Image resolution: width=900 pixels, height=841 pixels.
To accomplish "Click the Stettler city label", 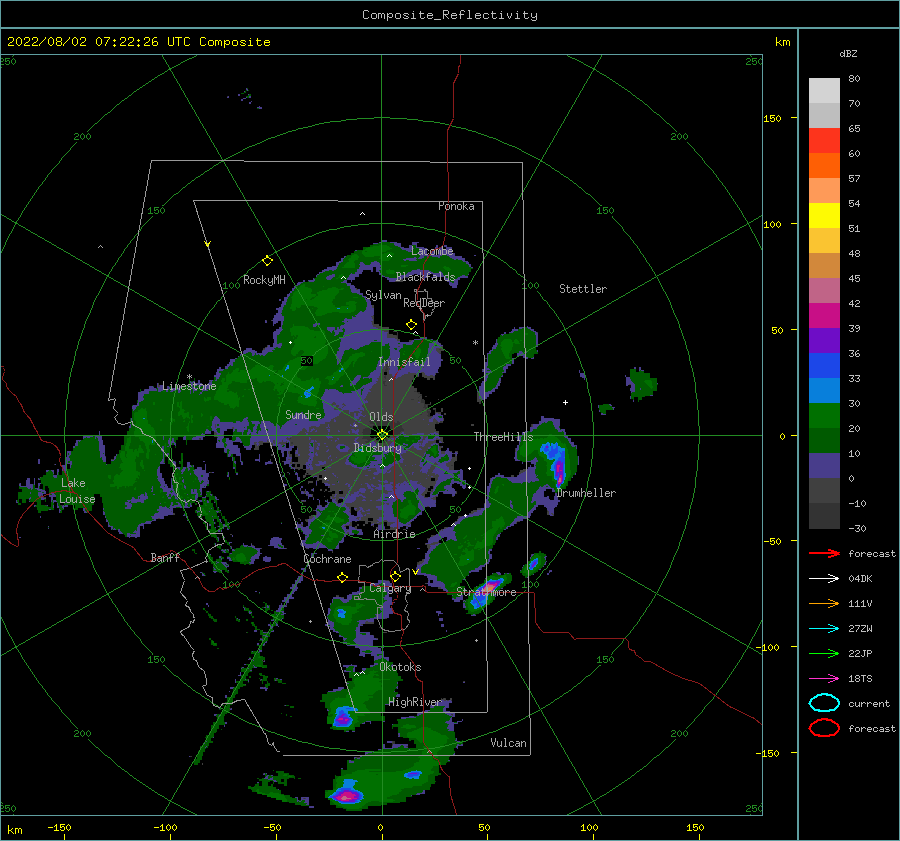I will tap(583, 289).
